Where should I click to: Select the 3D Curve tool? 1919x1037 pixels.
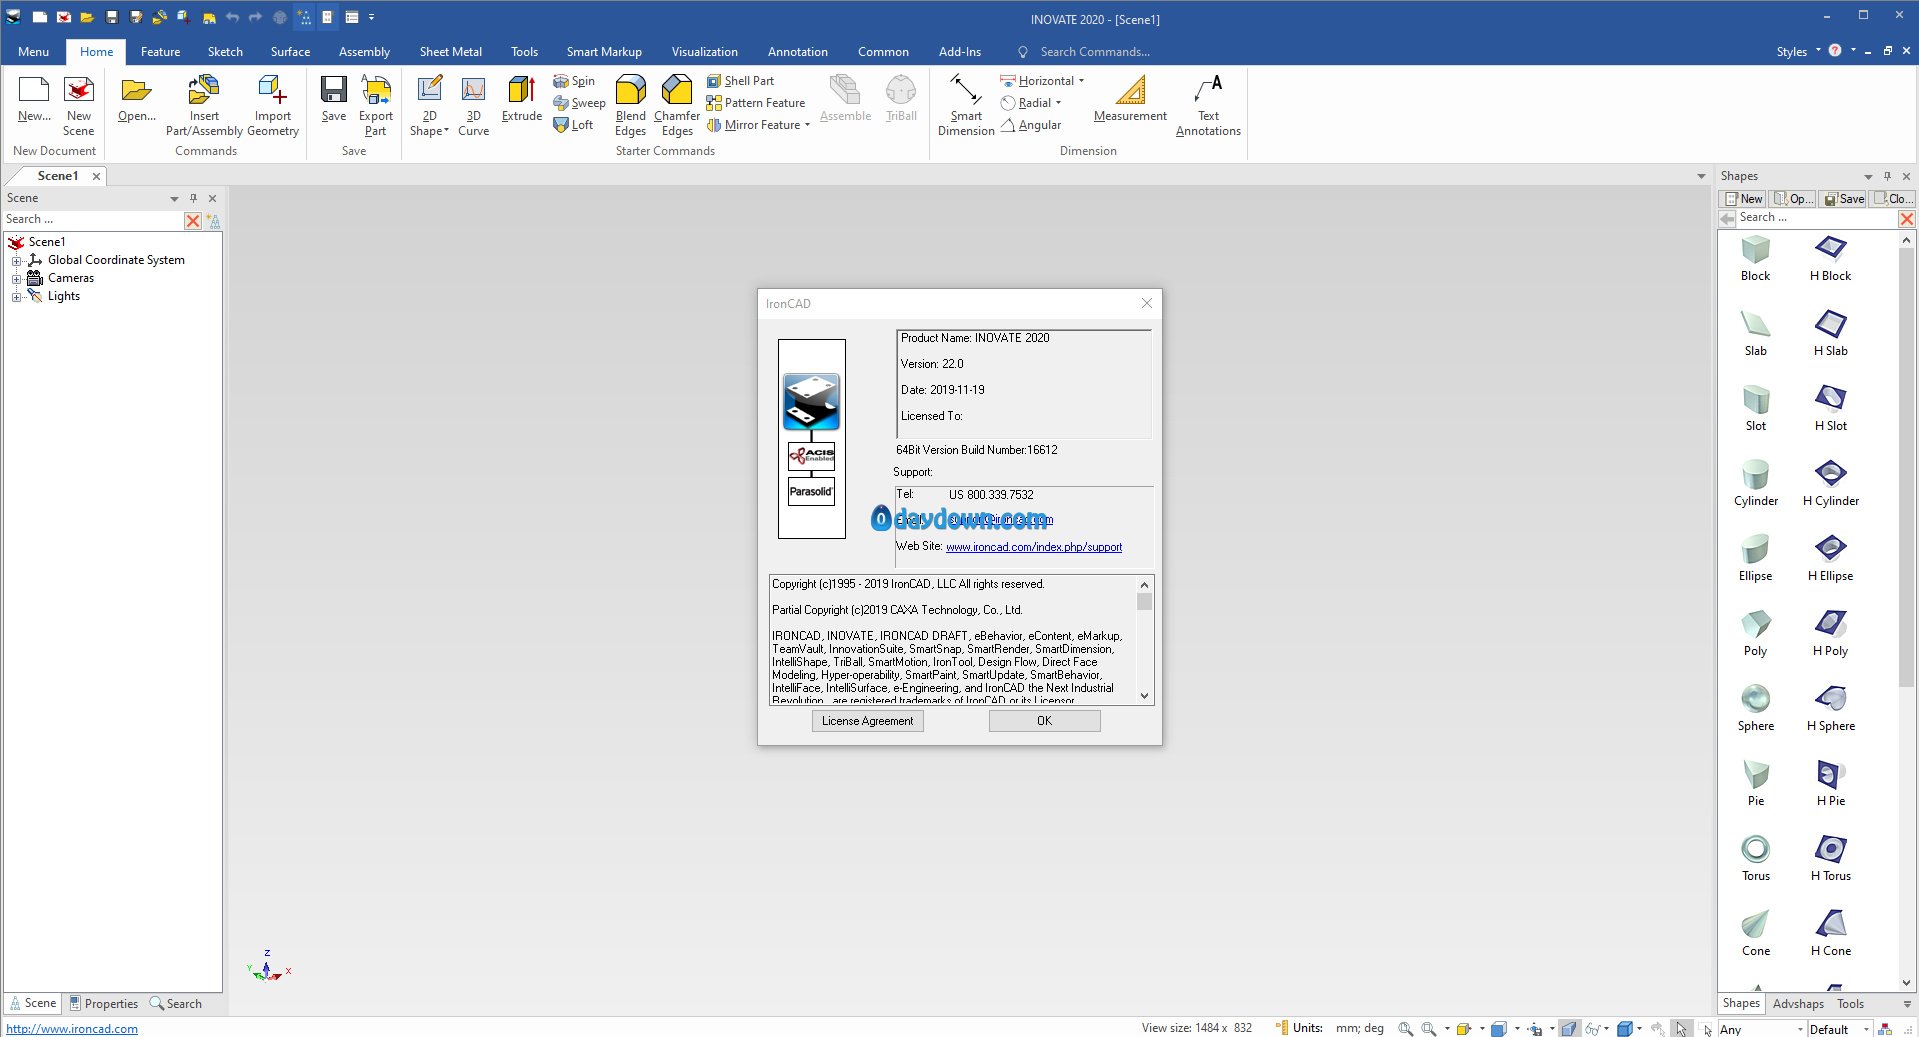(x=473, y=105)
